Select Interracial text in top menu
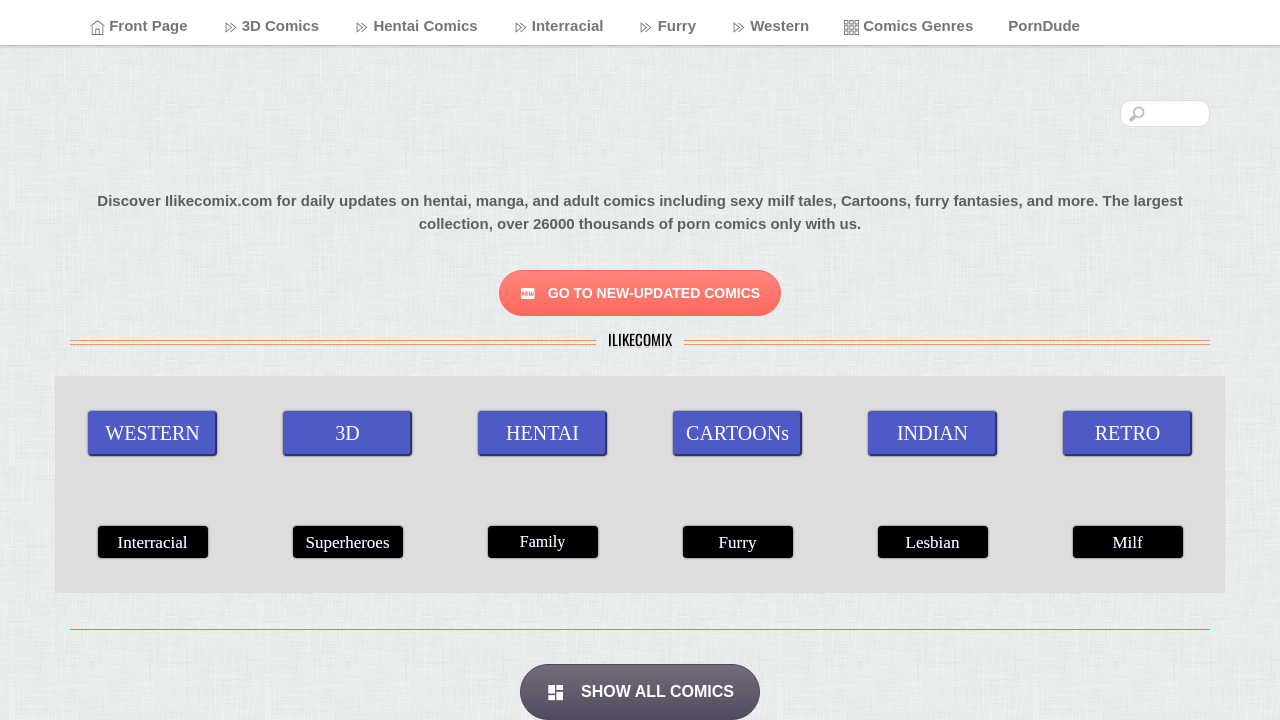This screenshot has width=1280, height=720. 567,26
